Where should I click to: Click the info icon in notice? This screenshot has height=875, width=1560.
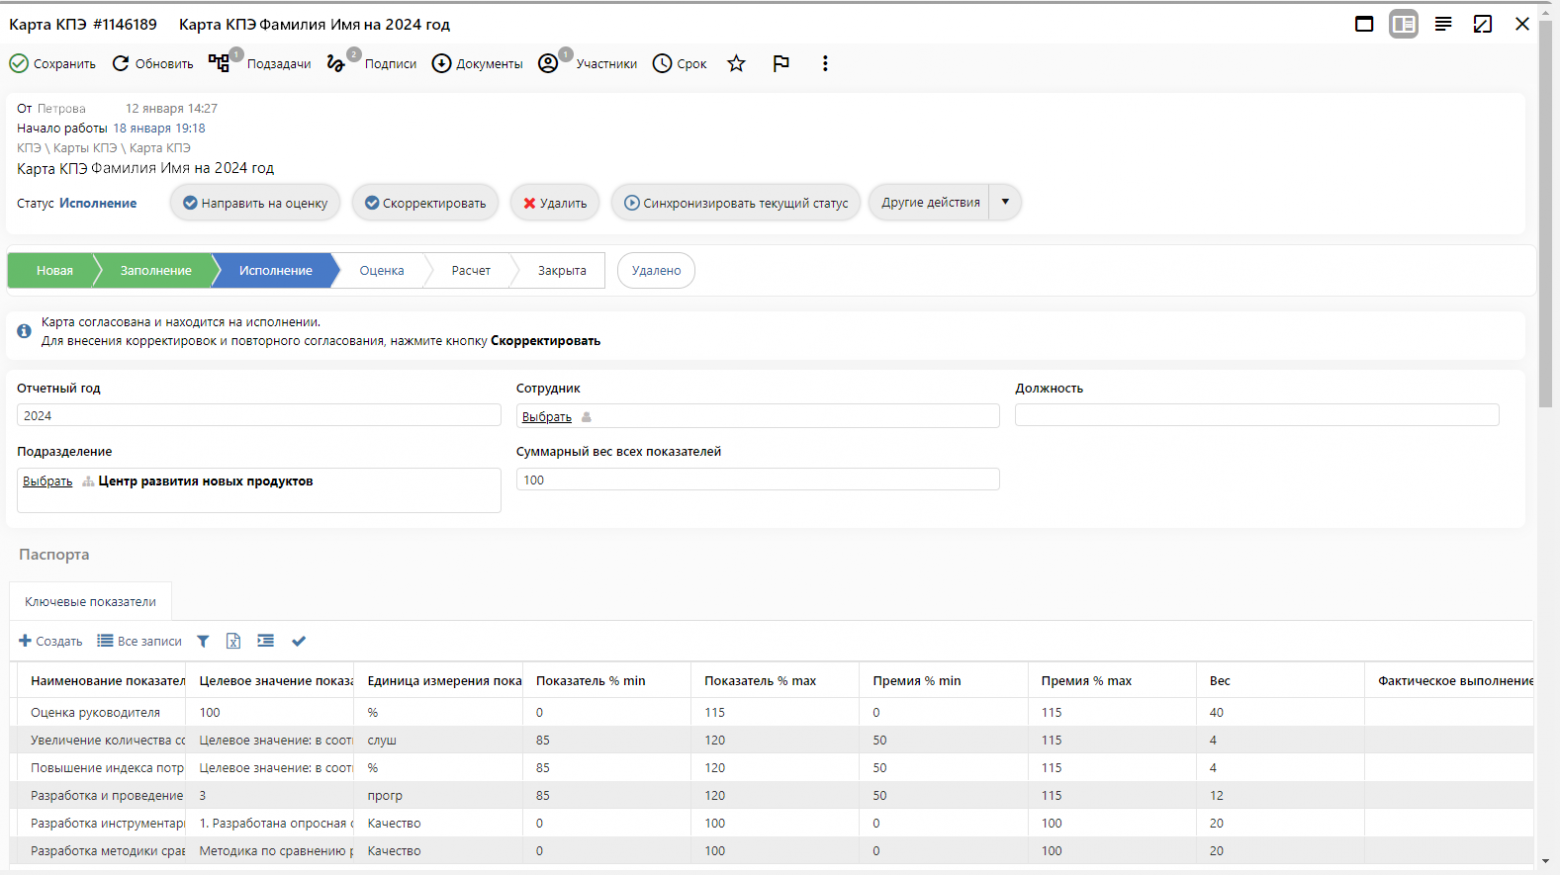(24, 331)
